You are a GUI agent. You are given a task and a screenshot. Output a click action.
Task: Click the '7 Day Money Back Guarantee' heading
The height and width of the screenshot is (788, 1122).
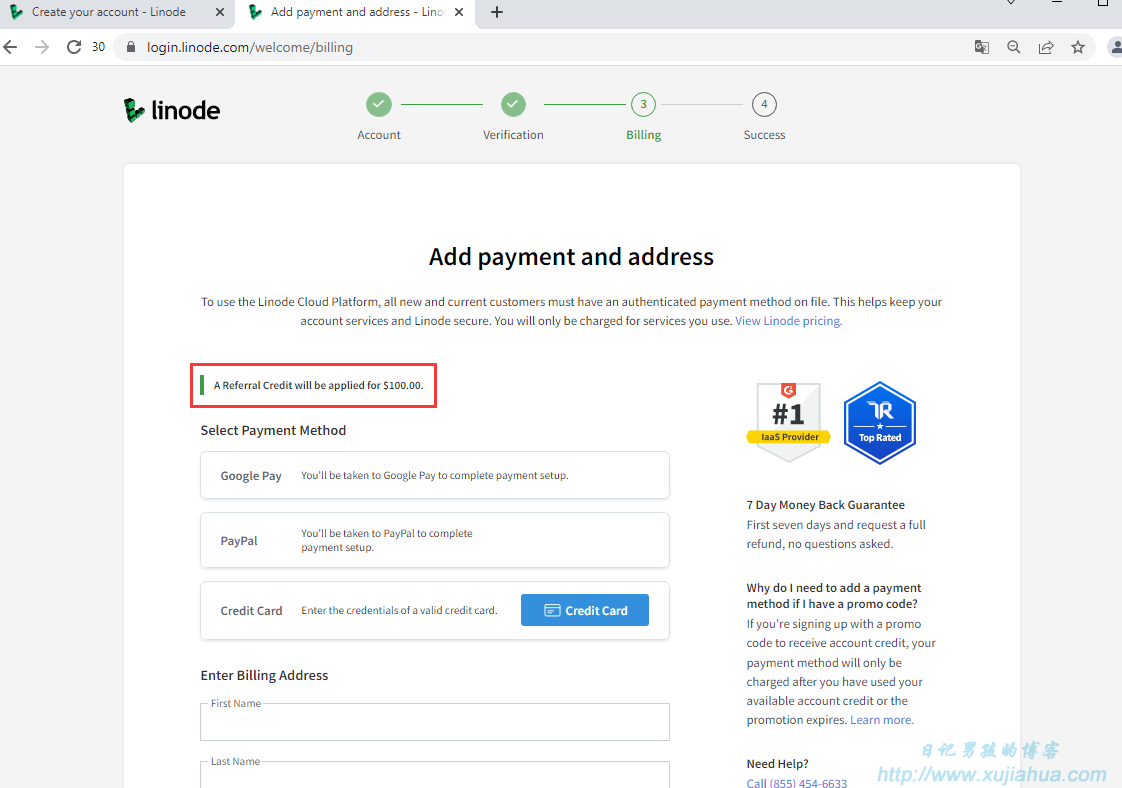(826, 505)
